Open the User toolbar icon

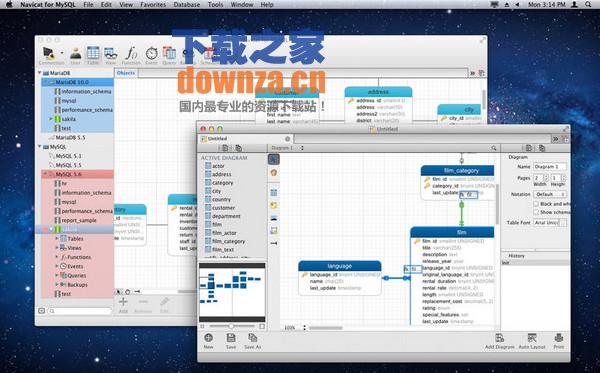pos(76,54)
